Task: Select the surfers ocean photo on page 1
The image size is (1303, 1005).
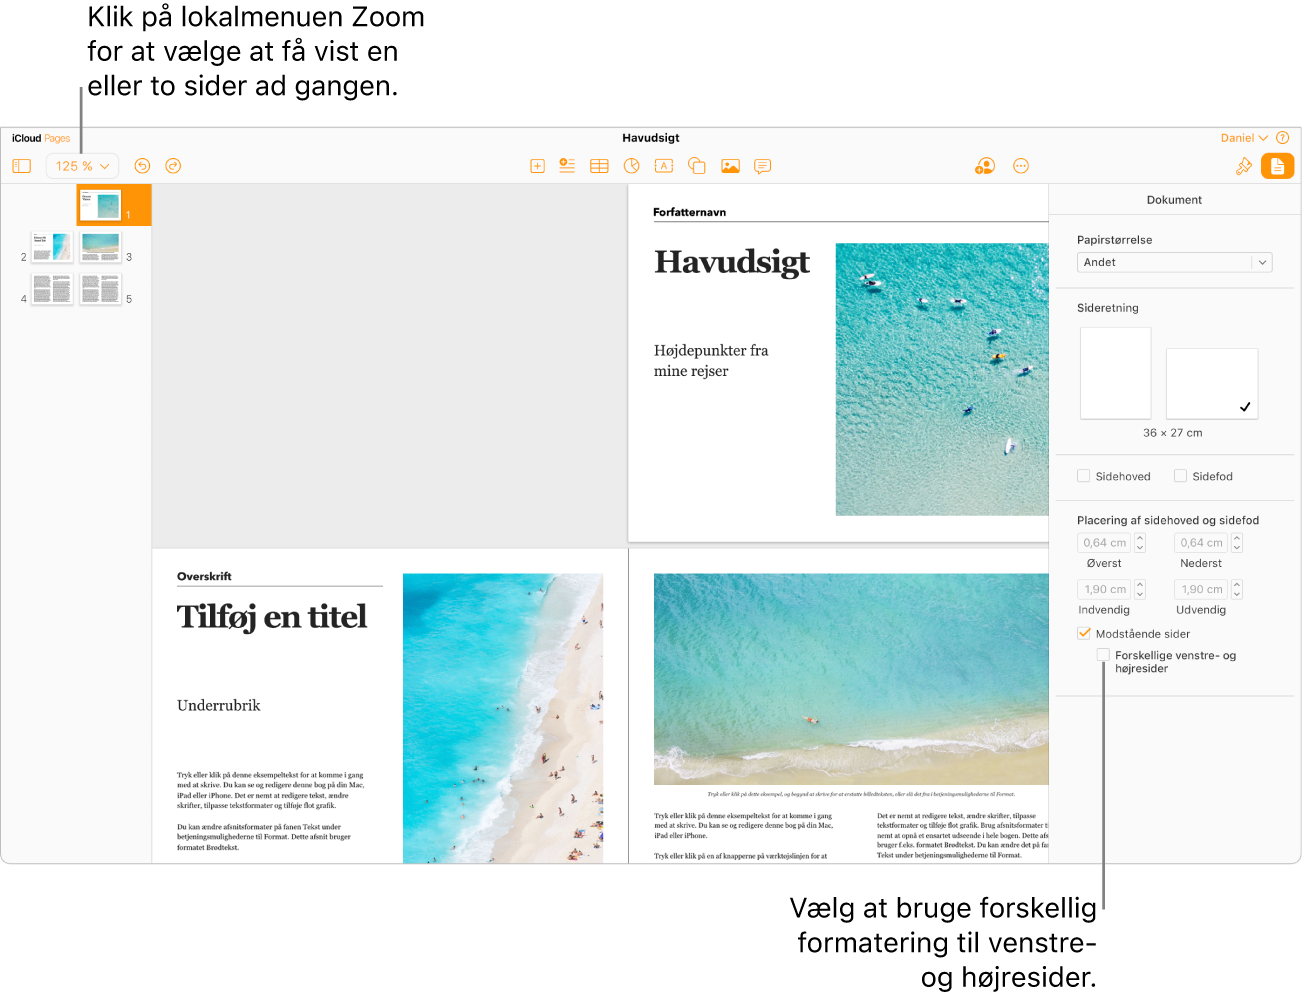Action: coord(942,379)
